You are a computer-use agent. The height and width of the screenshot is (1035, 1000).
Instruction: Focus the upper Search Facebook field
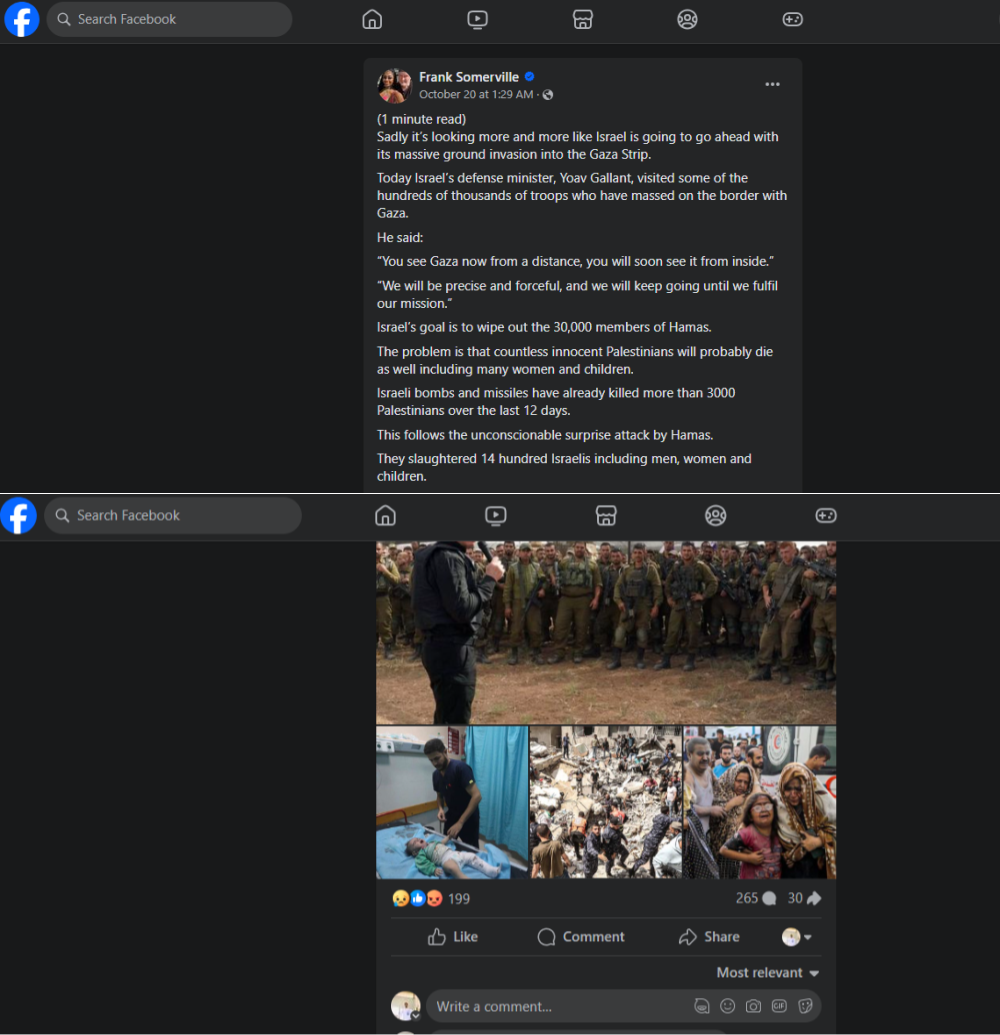pos(169,19)
